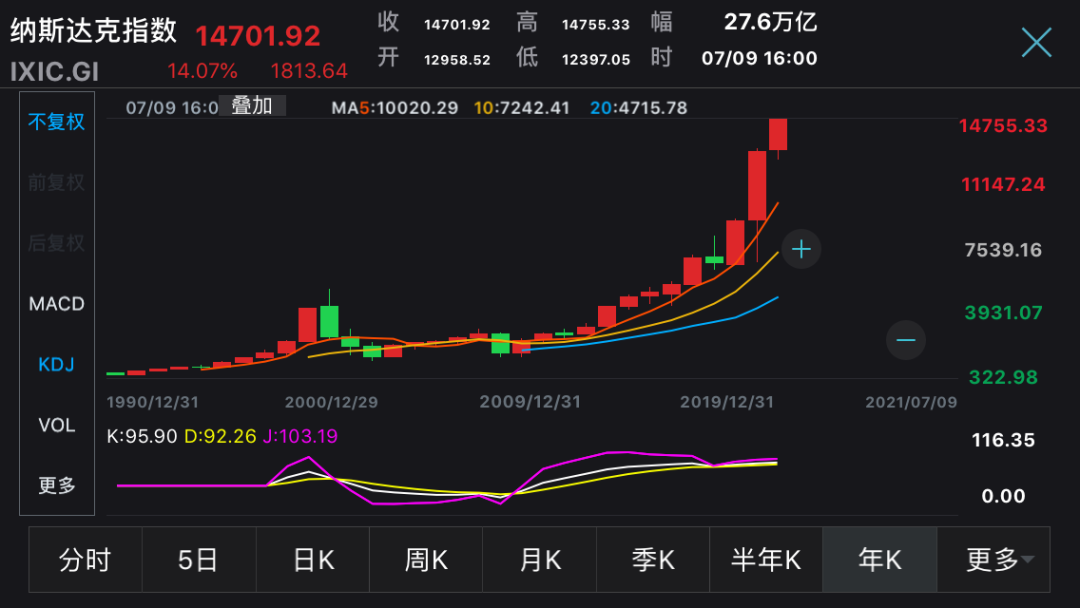Click the 纳斯达克指数 title

[94, 30]
